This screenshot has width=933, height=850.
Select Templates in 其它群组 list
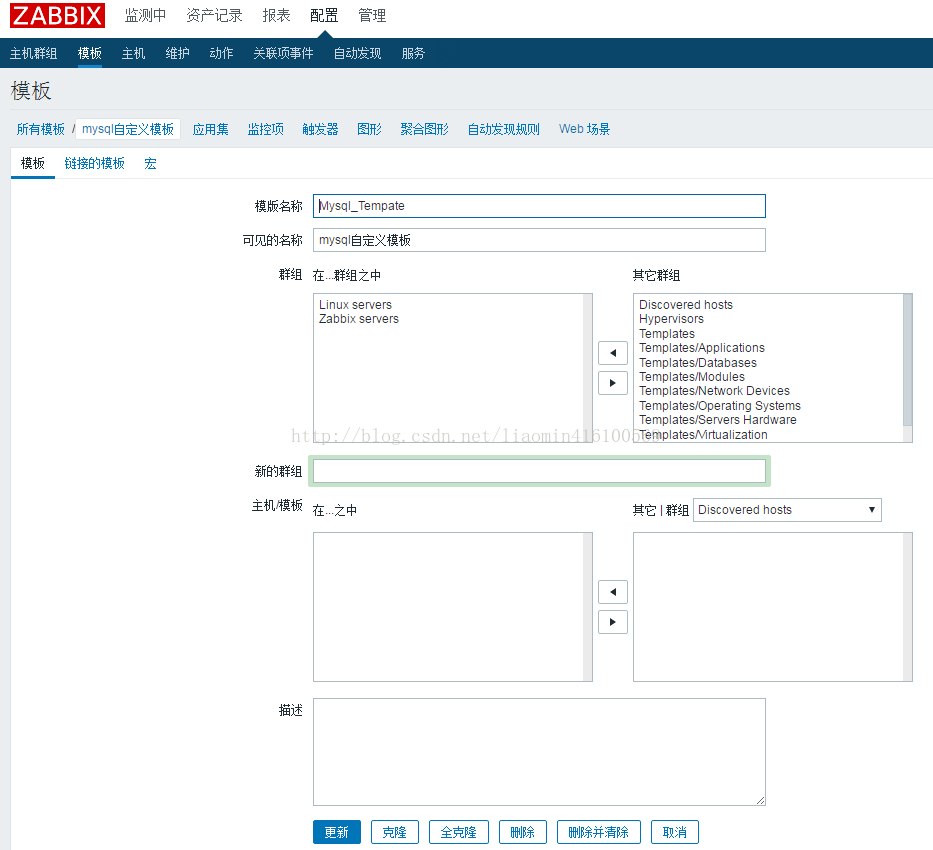(x=666, y=334)
